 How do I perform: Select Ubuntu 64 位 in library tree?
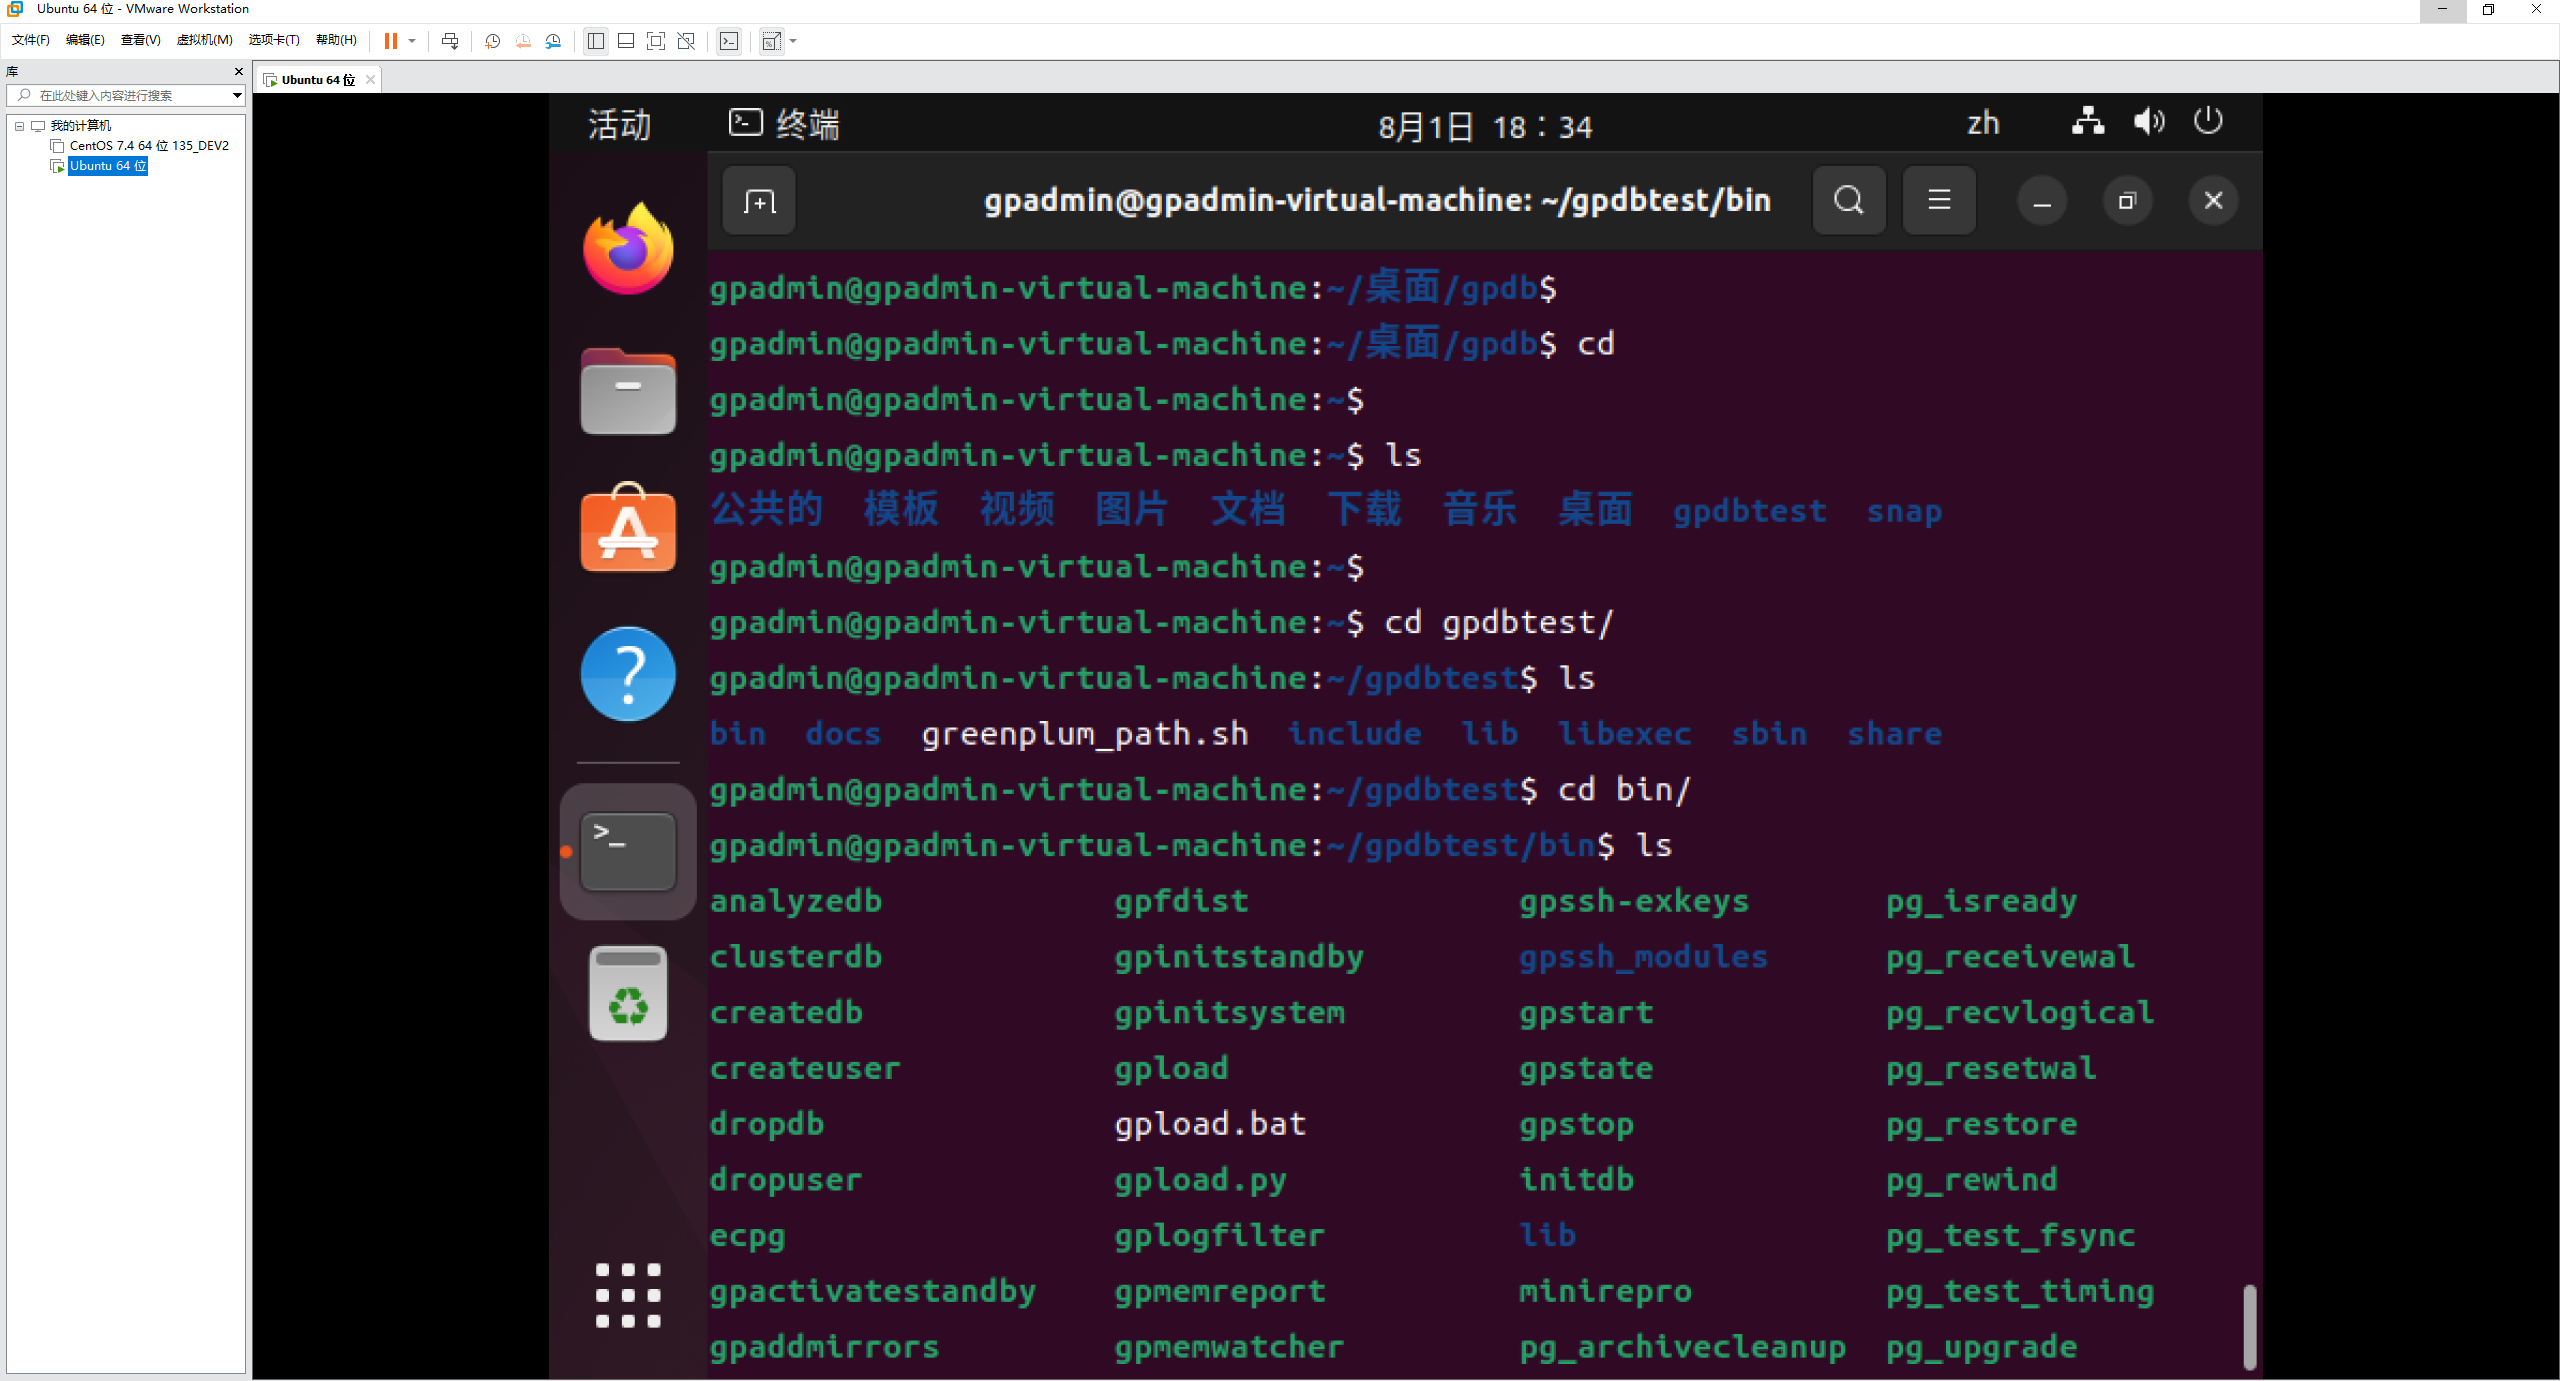[108, 166]
